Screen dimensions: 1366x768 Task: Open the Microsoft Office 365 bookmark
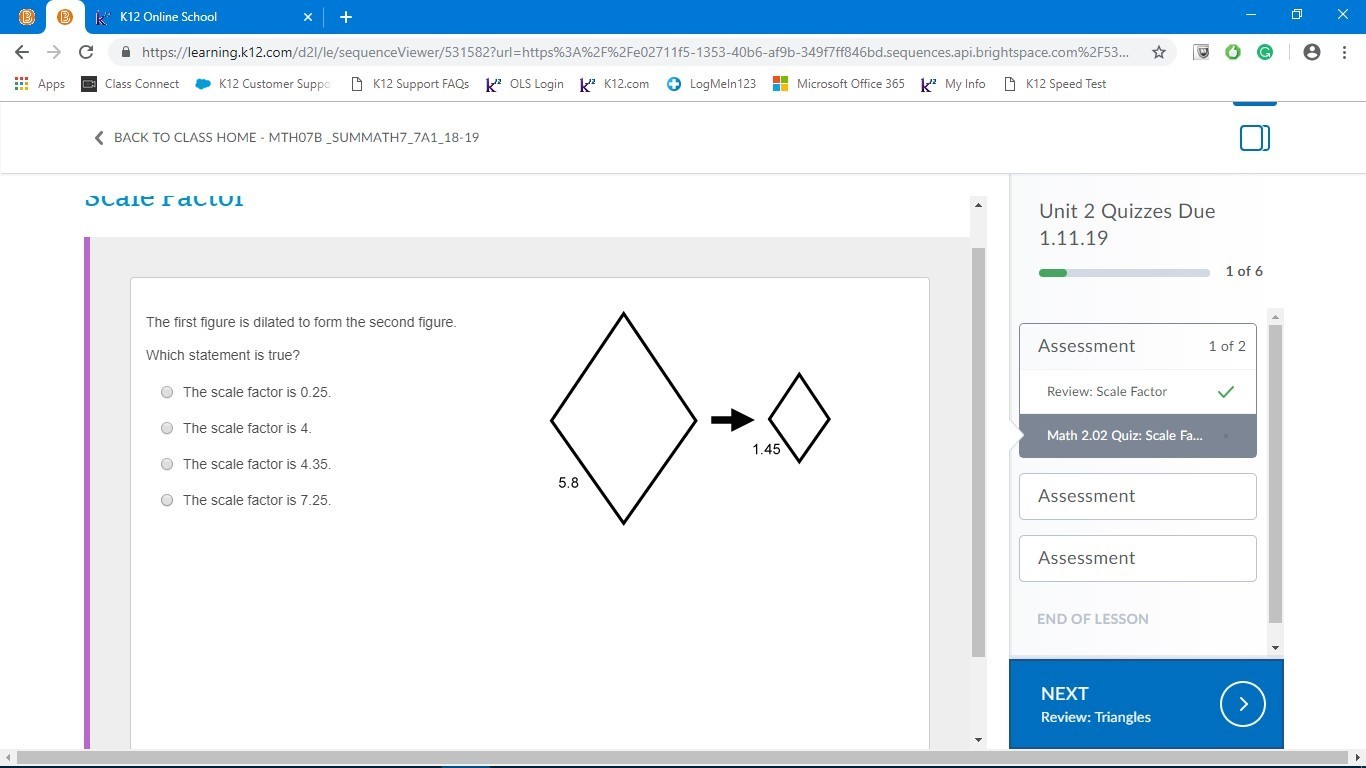click(838, 84)
